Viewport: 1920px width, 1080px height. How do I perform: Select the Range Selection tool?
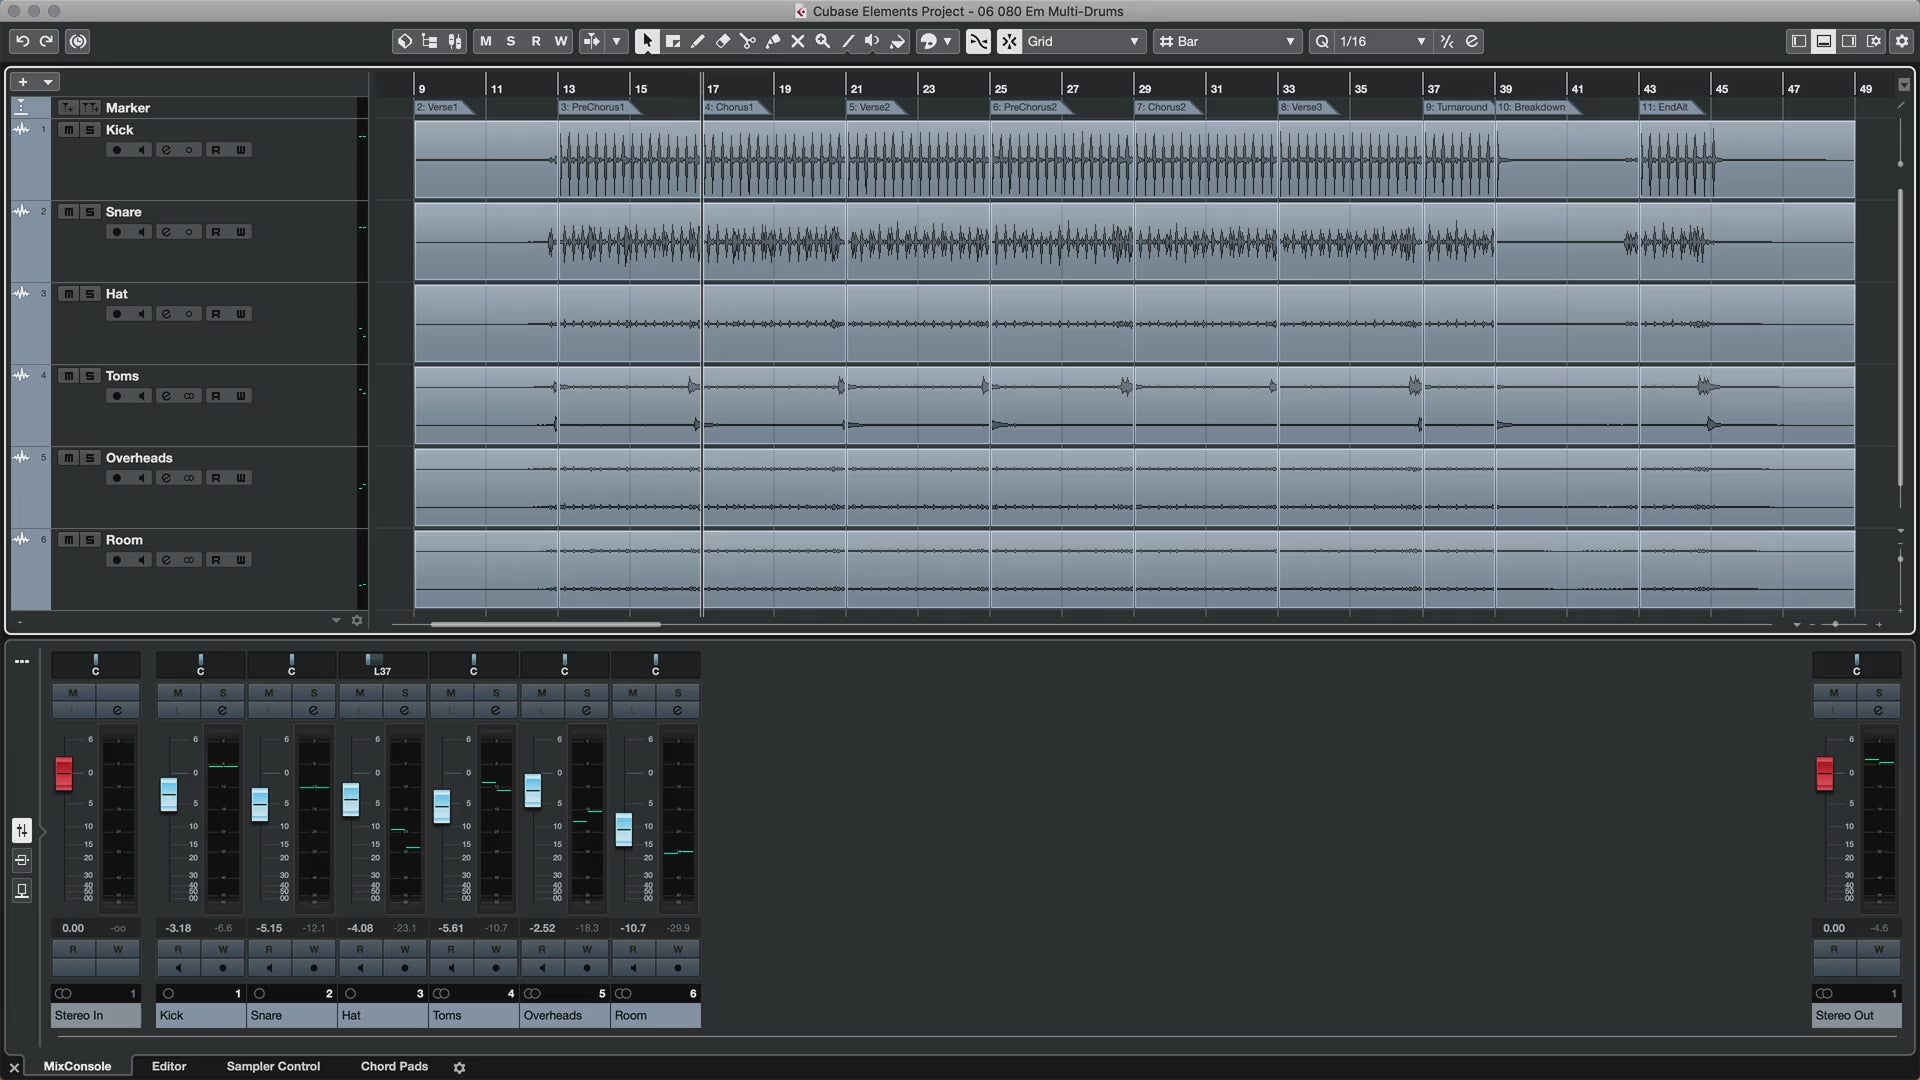pyautogui.click(x=673, y=41)
